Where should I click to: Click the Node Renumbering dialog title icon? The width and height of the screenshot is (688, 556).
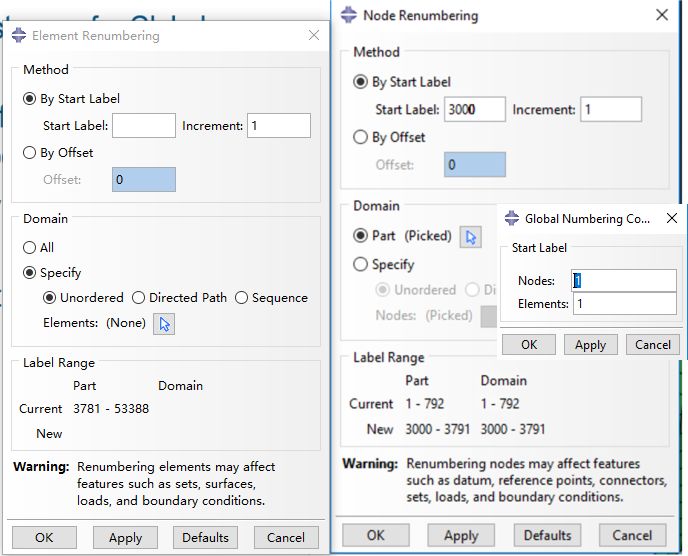click(x=349, y=15)
